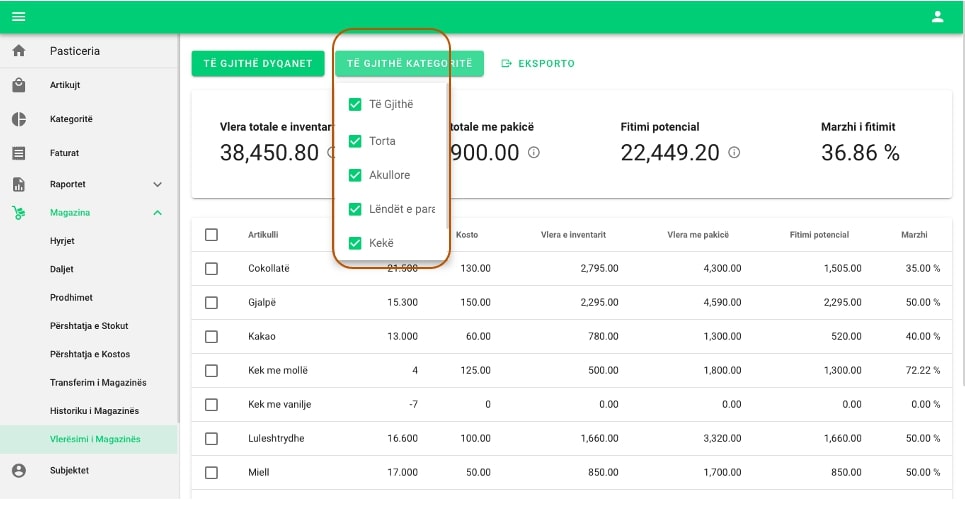Collapse the Magazina sidebar section

click(x=157, y=213)
